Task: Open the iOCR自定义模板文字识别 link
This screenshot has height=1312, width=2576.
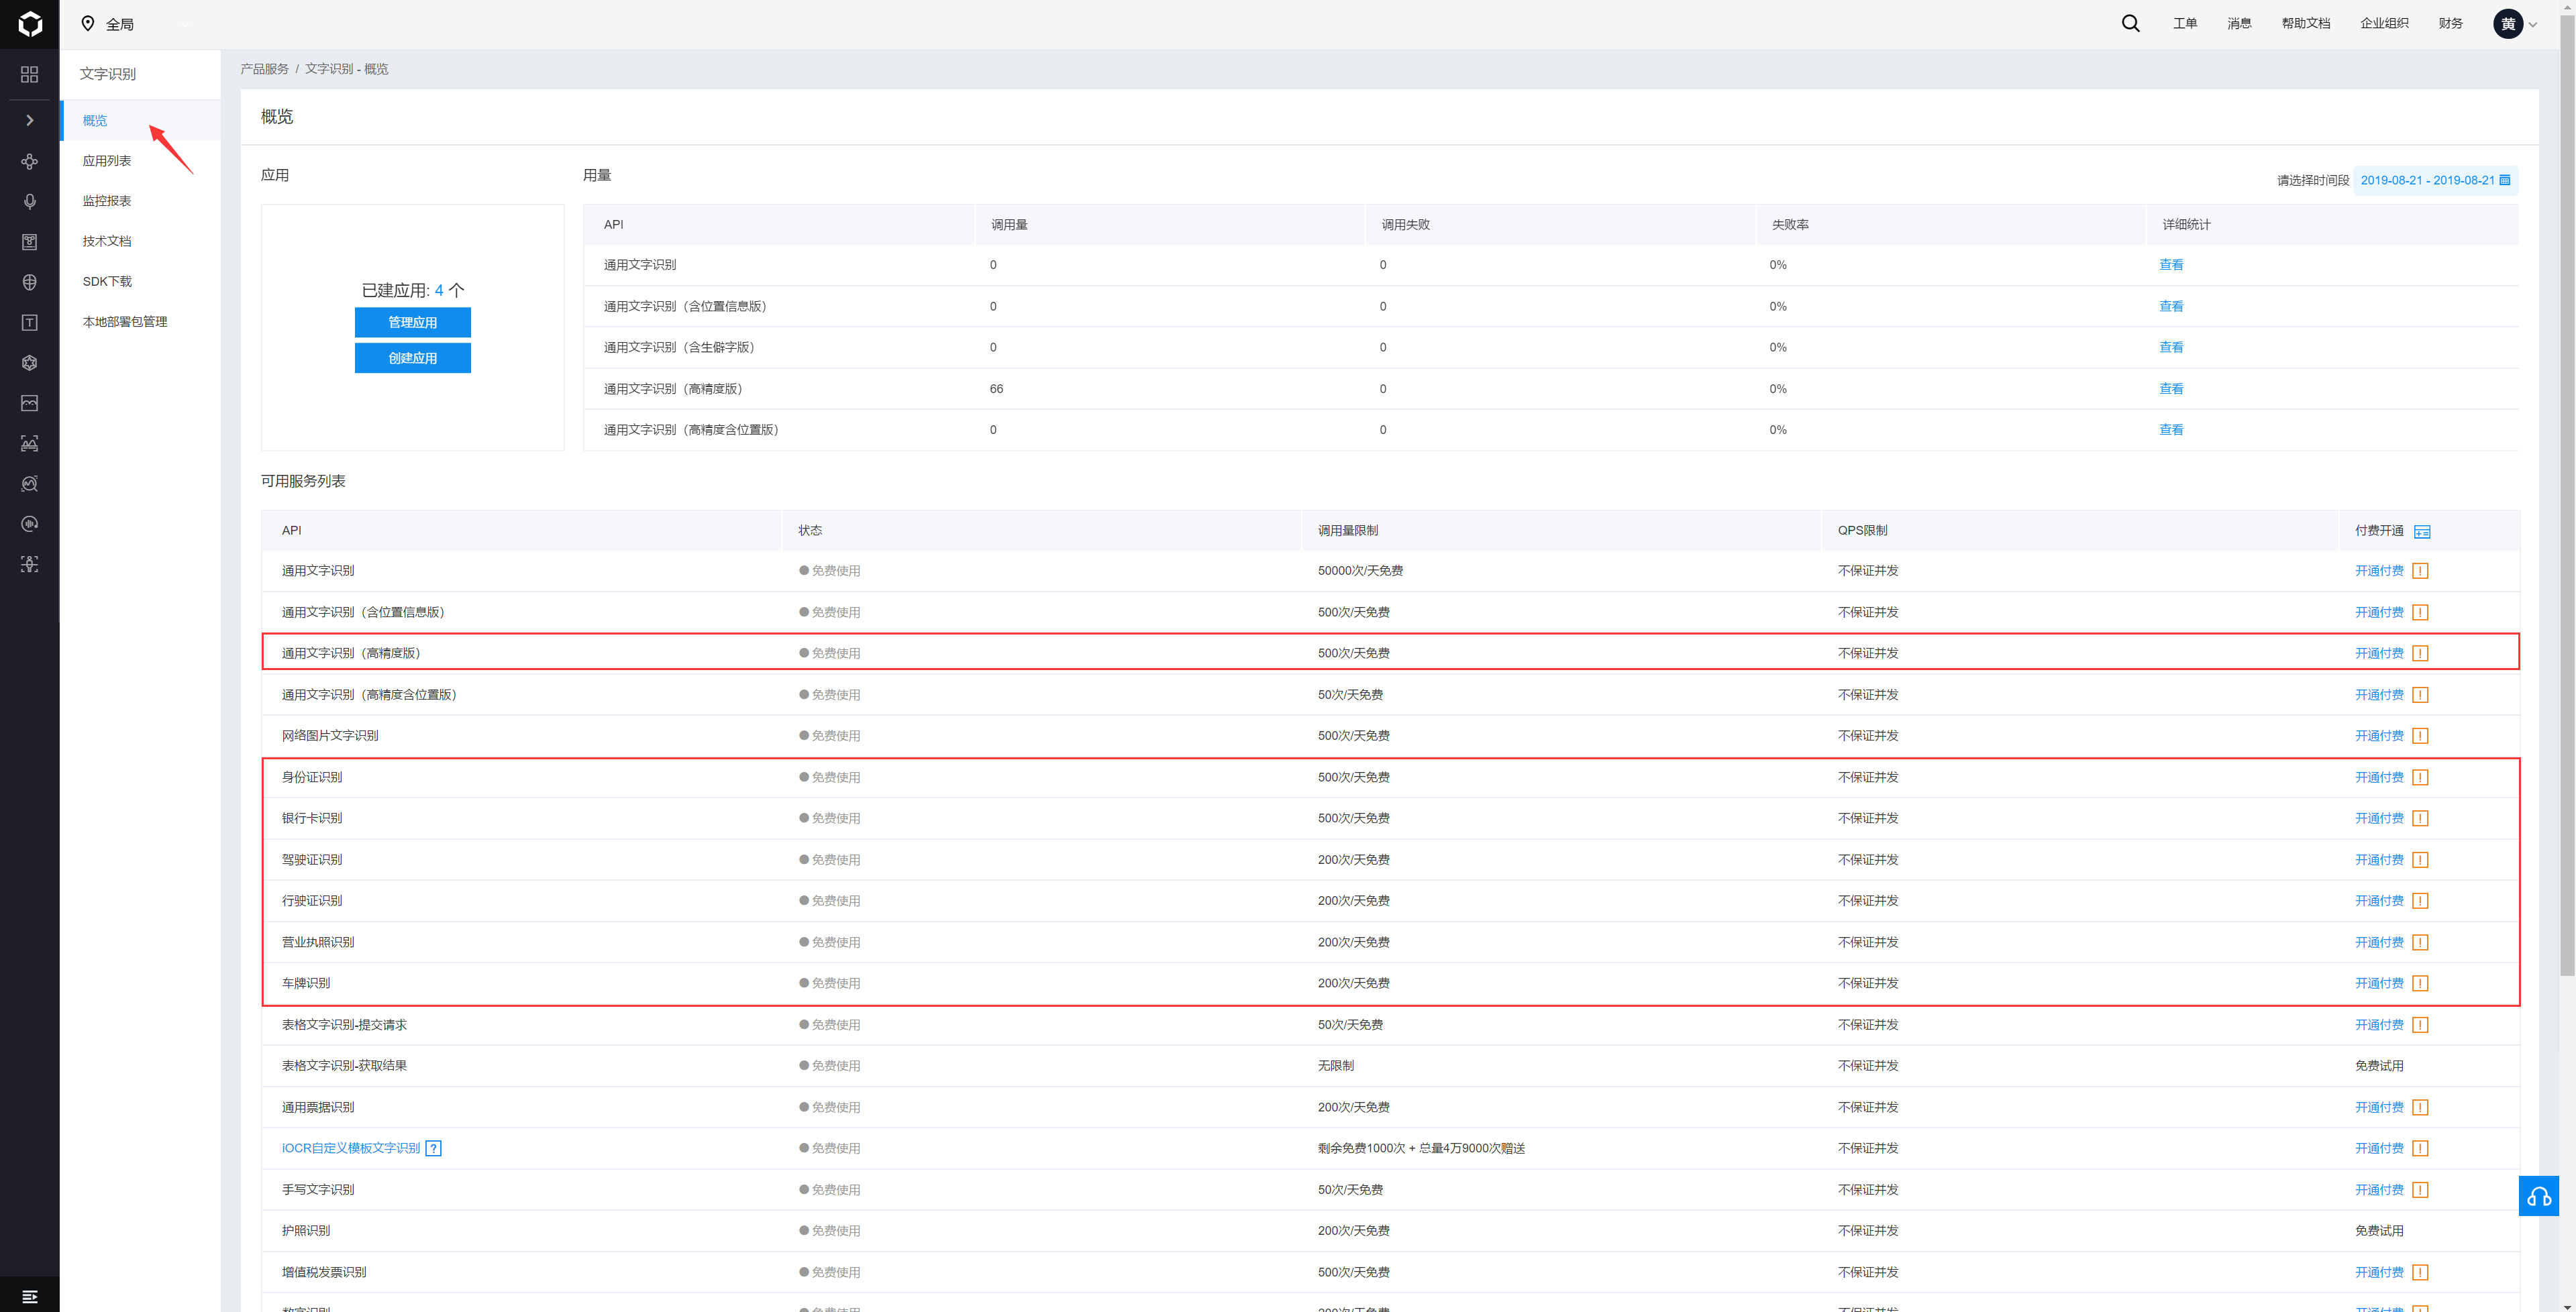Action: click(351, 1148)
